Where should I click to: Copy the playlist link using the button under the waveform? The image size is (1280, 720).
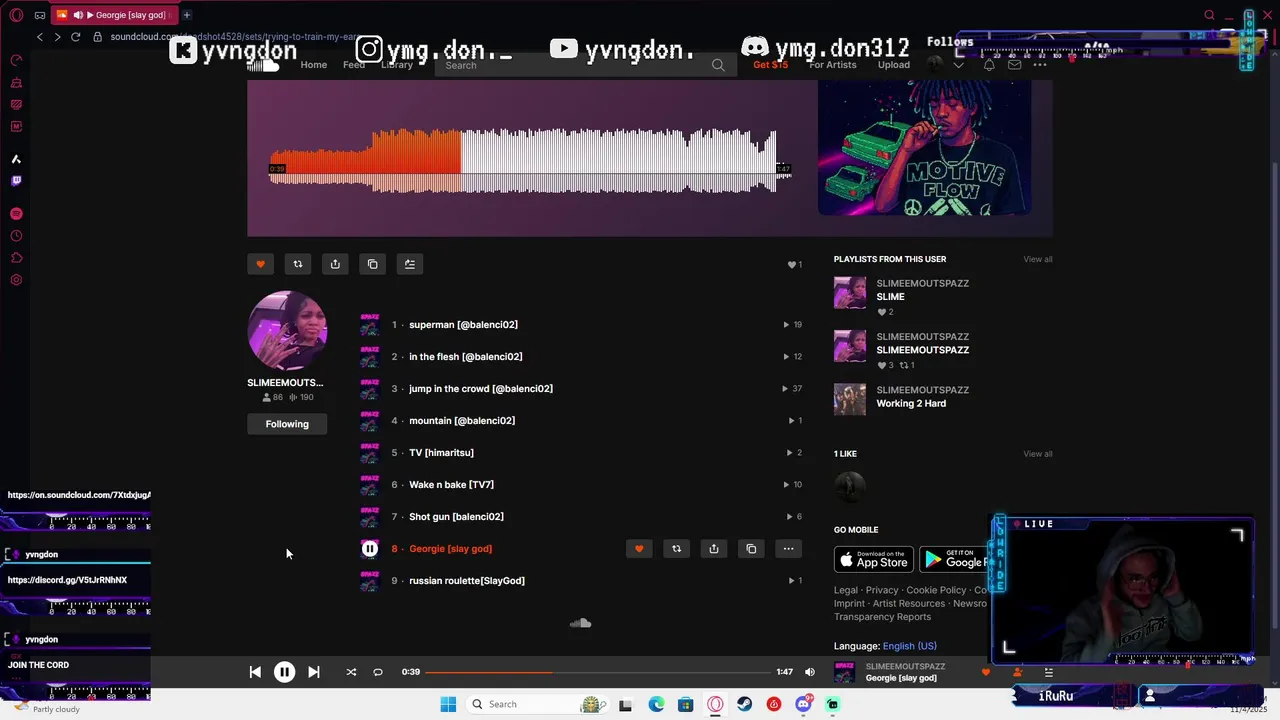[372, 264]
